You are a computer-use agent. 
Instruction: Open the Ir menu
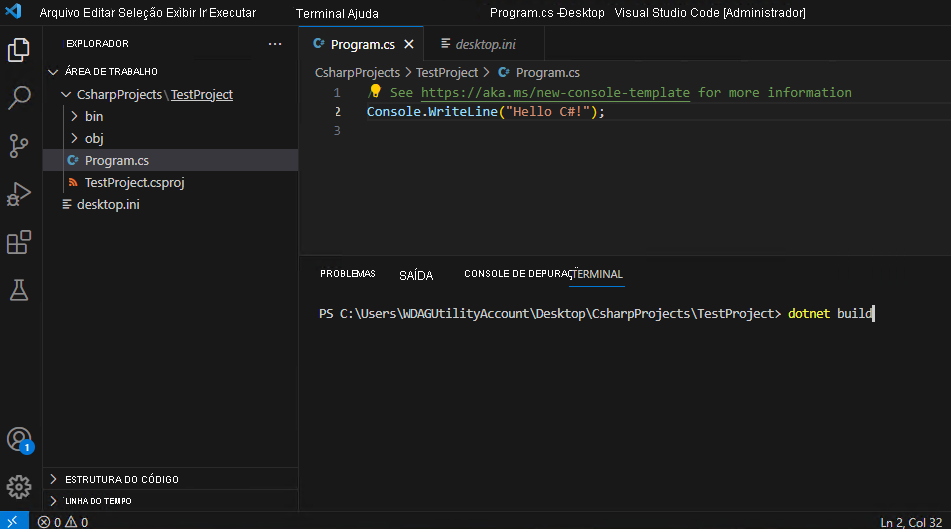point(203,13)
